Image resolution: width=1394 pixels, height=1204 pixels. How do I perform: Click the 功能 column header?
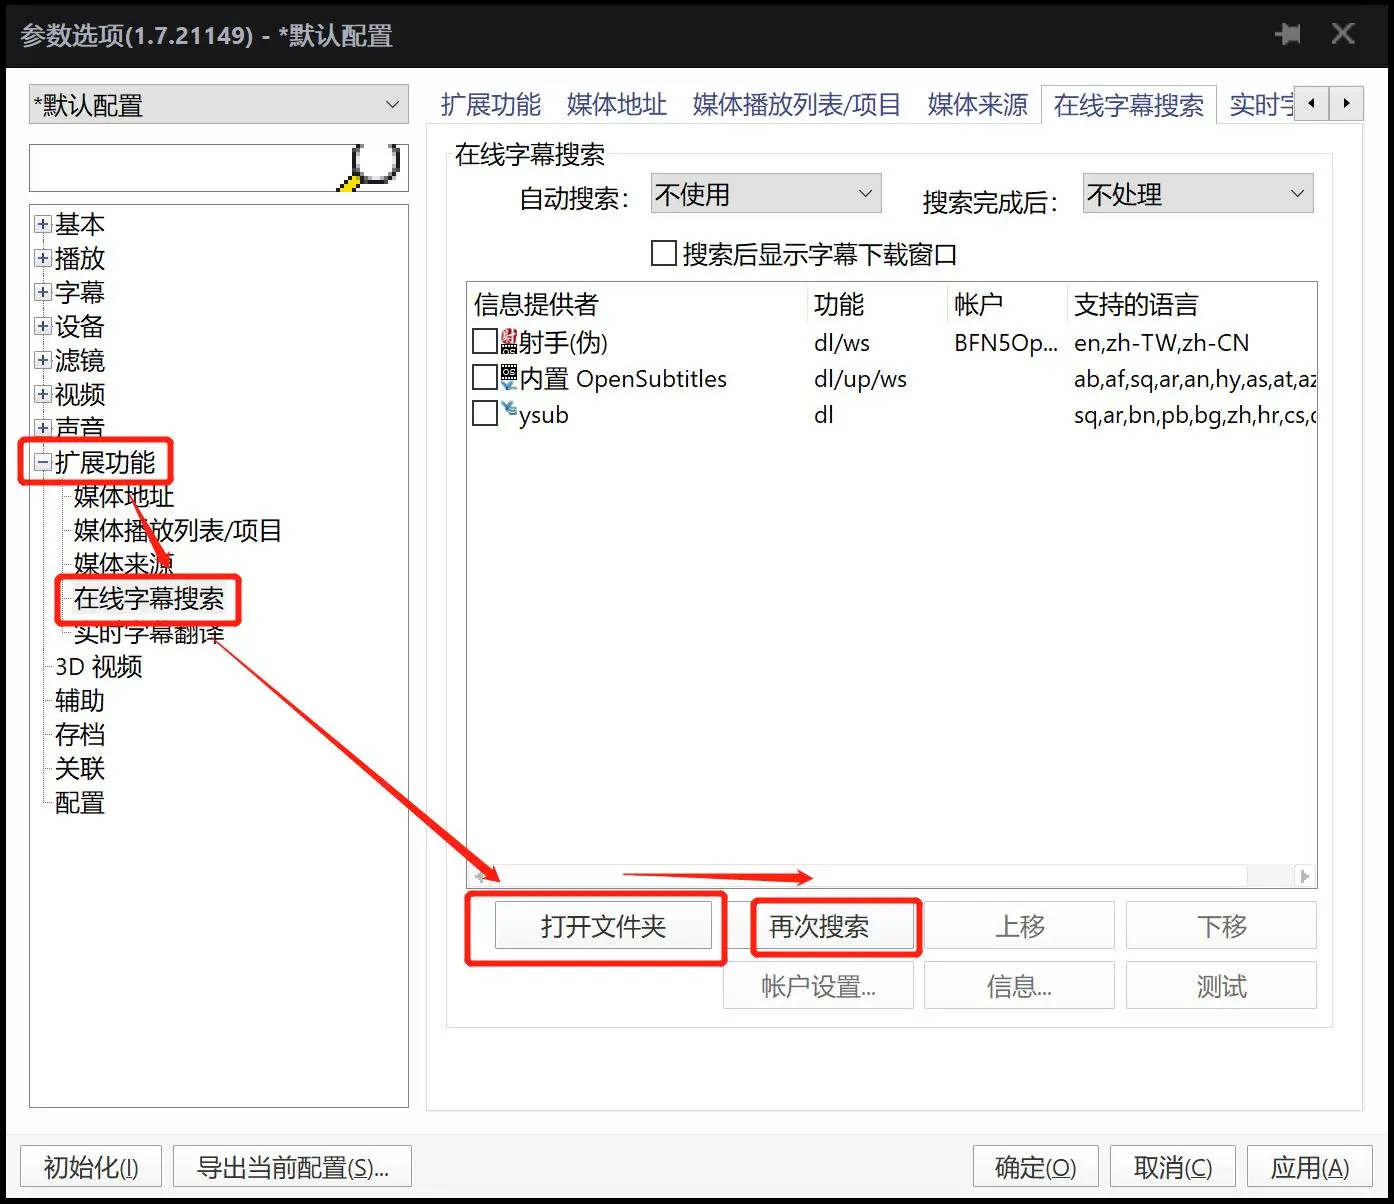tap(877, 304)
